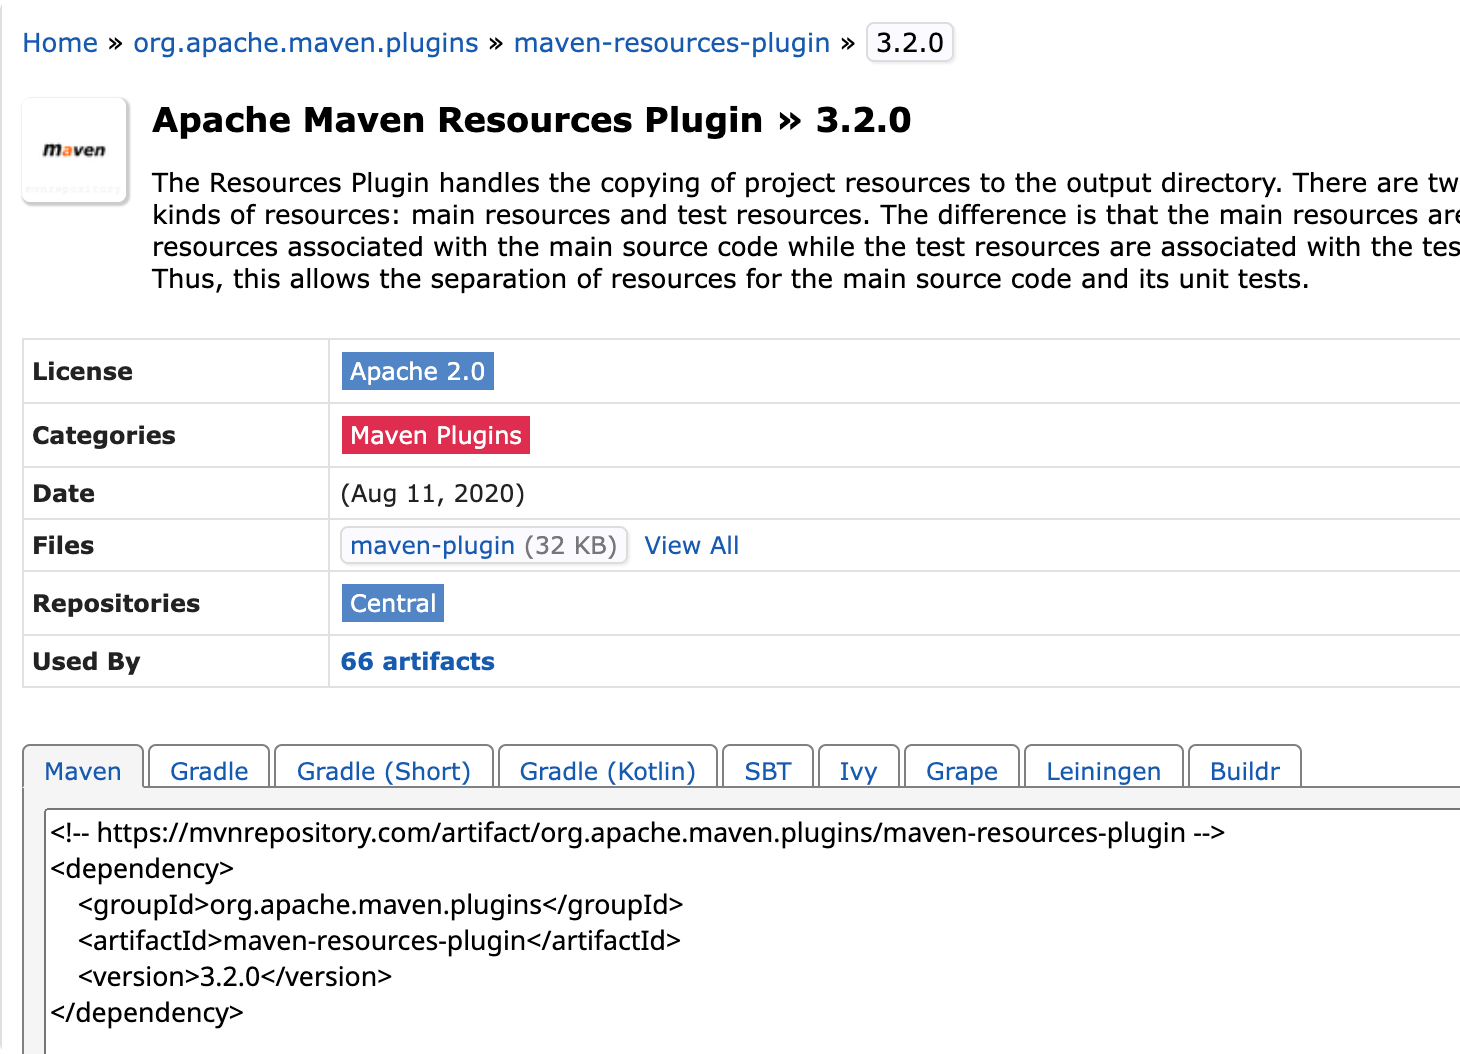
Task: Click the artifactId line in the snippet
Action: 380,941
